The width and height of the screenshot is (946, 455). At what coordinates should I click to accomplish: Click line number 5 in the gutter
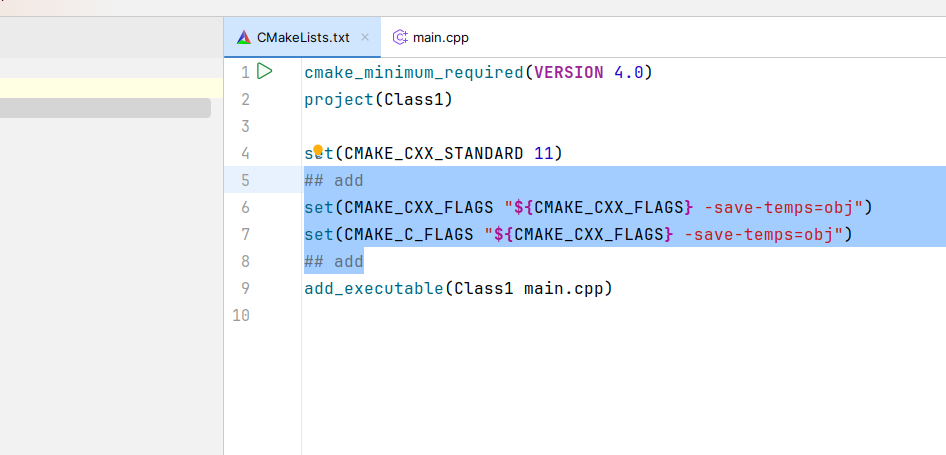point(245,181)
